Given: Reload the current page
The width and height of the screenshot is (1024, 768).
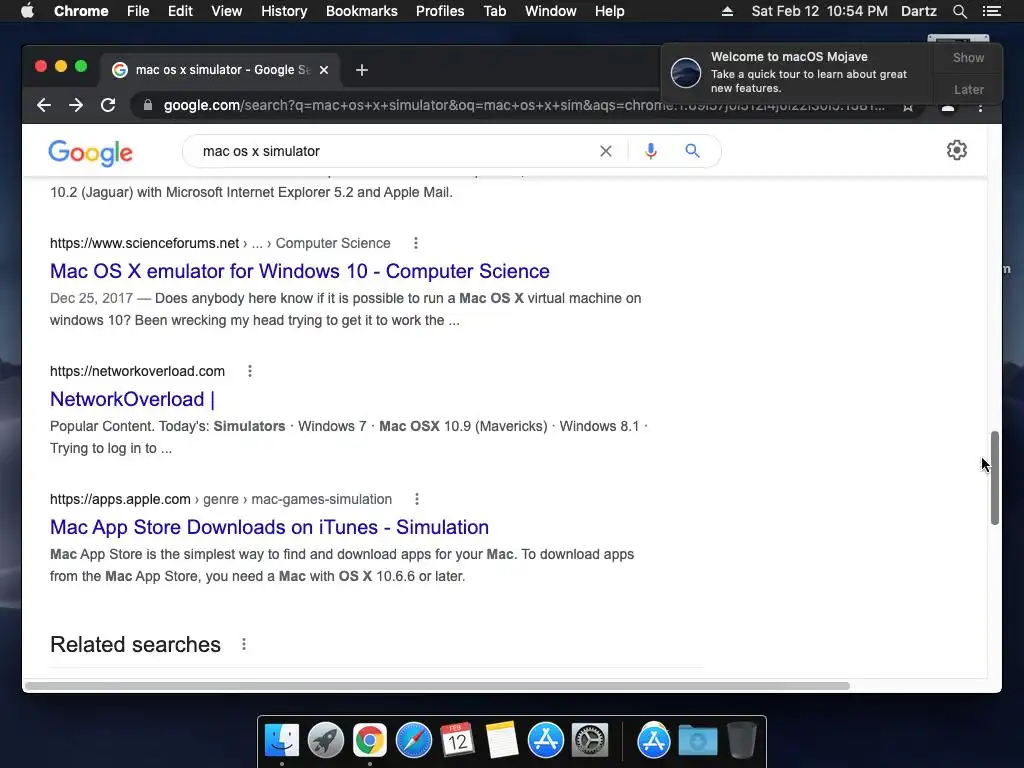Looking at the screenshot, I should point(108,105).
